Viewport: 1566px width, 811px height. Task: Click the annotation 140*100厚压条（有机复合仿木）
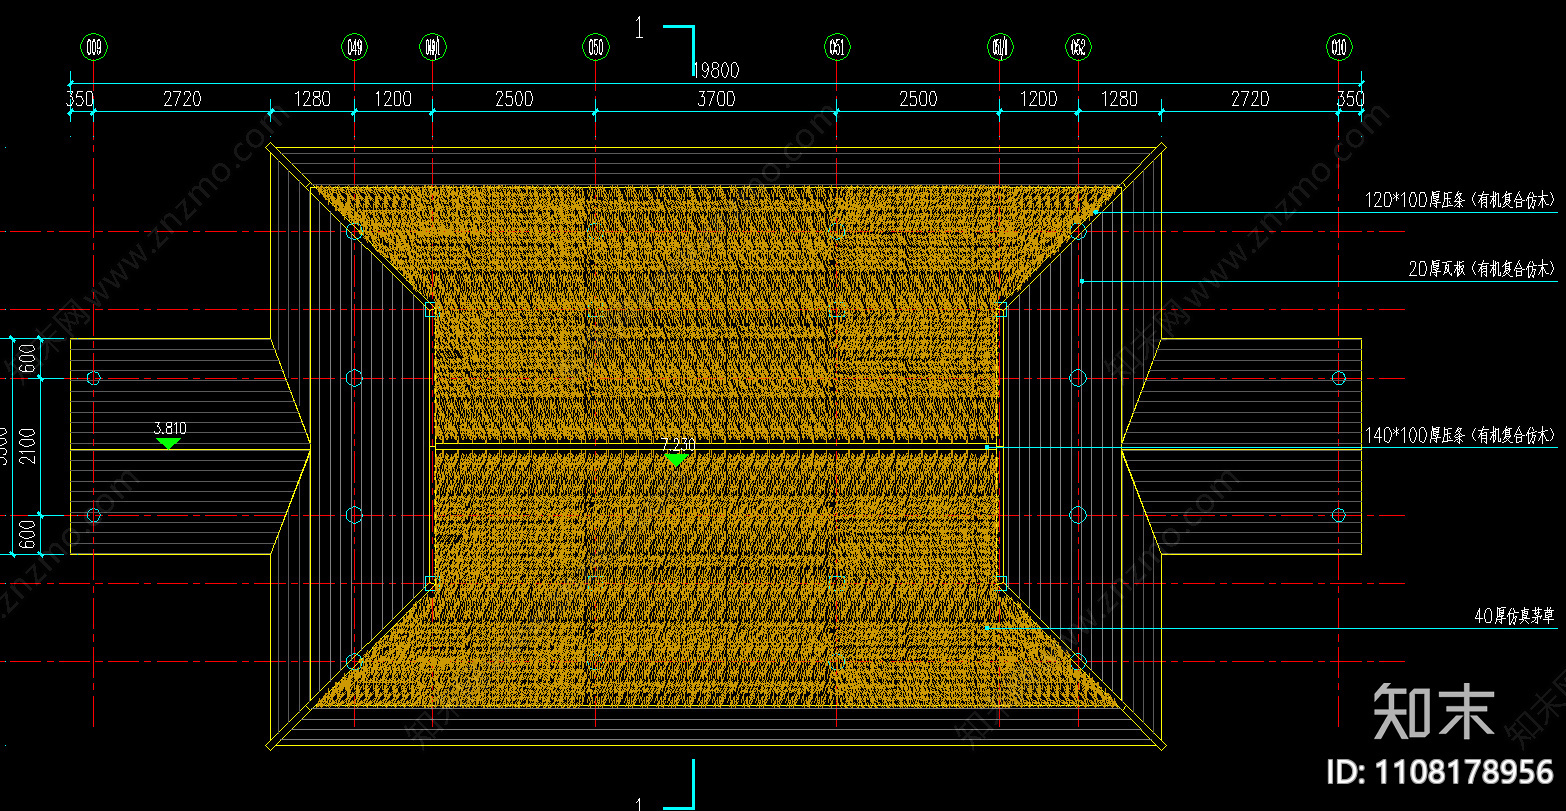[x=1460, y=435]
